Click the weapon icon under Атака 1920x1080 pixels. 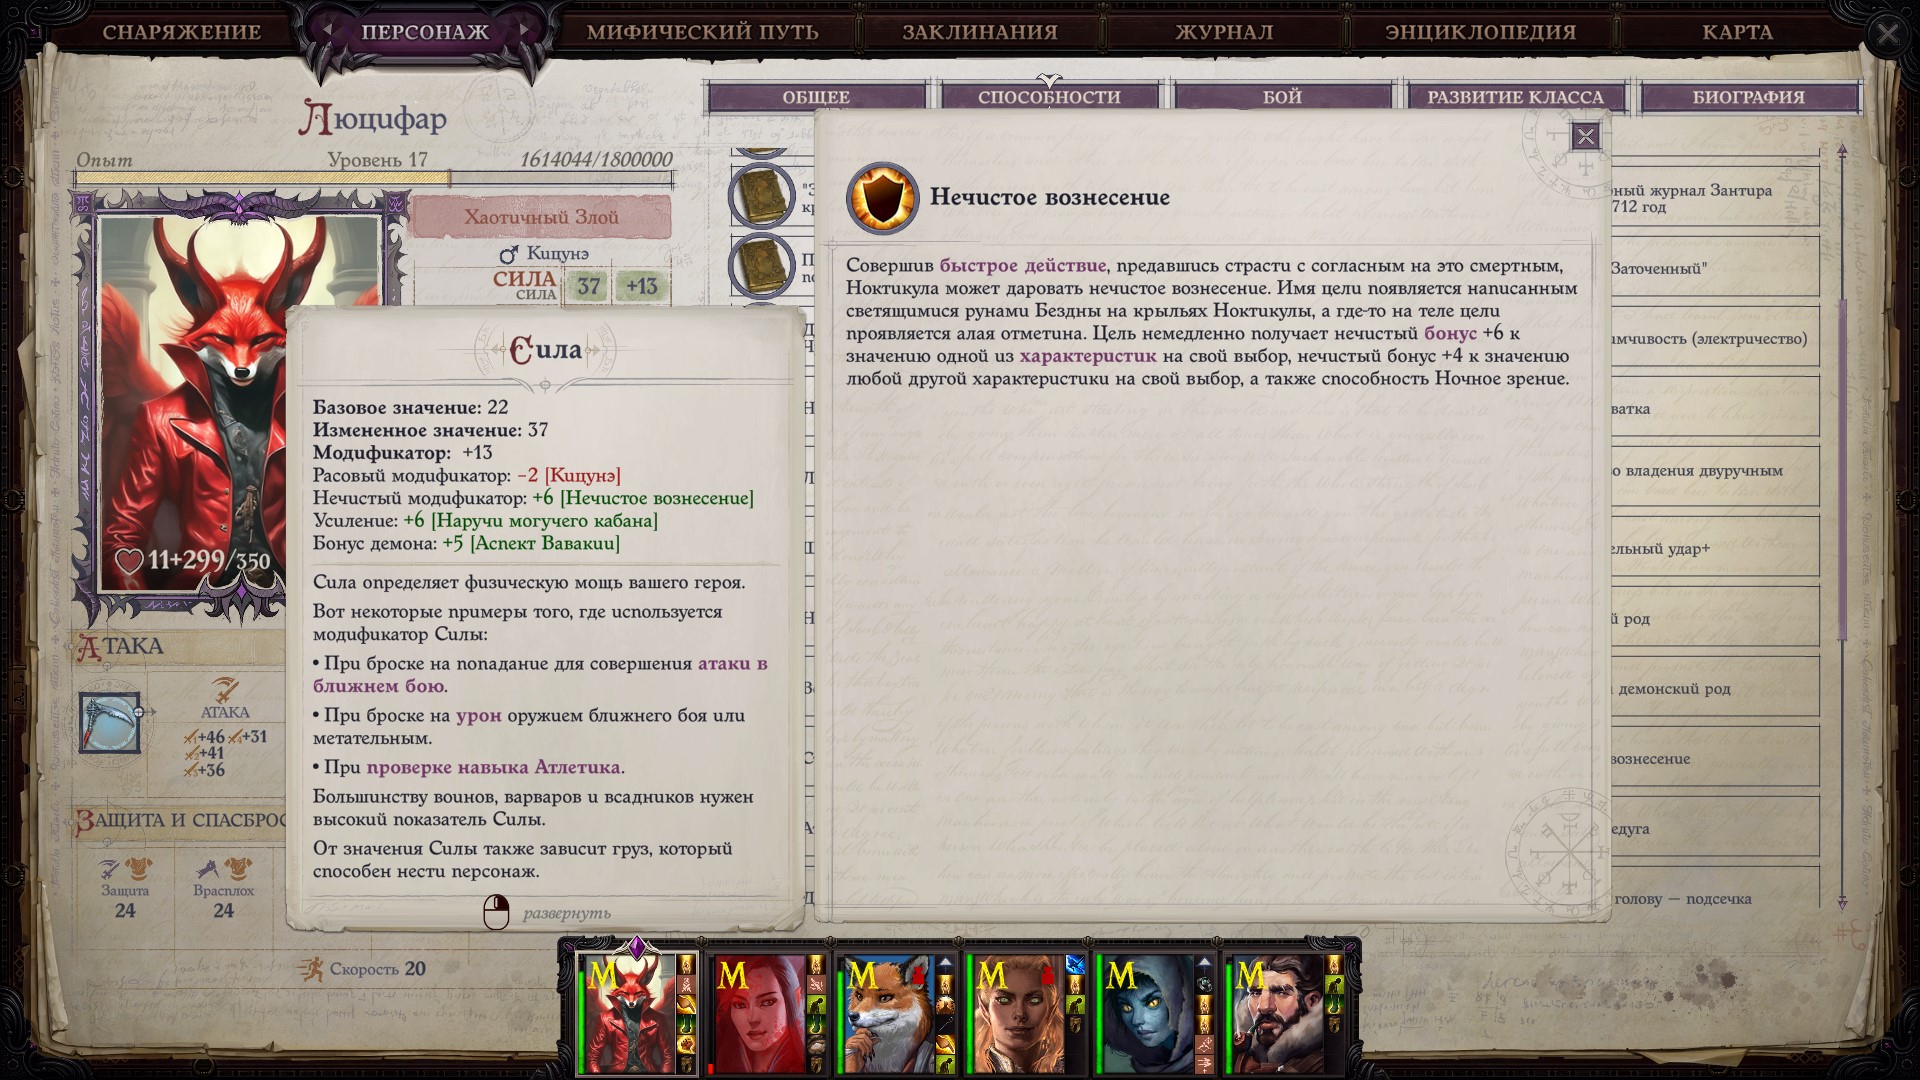pos(110,723)
